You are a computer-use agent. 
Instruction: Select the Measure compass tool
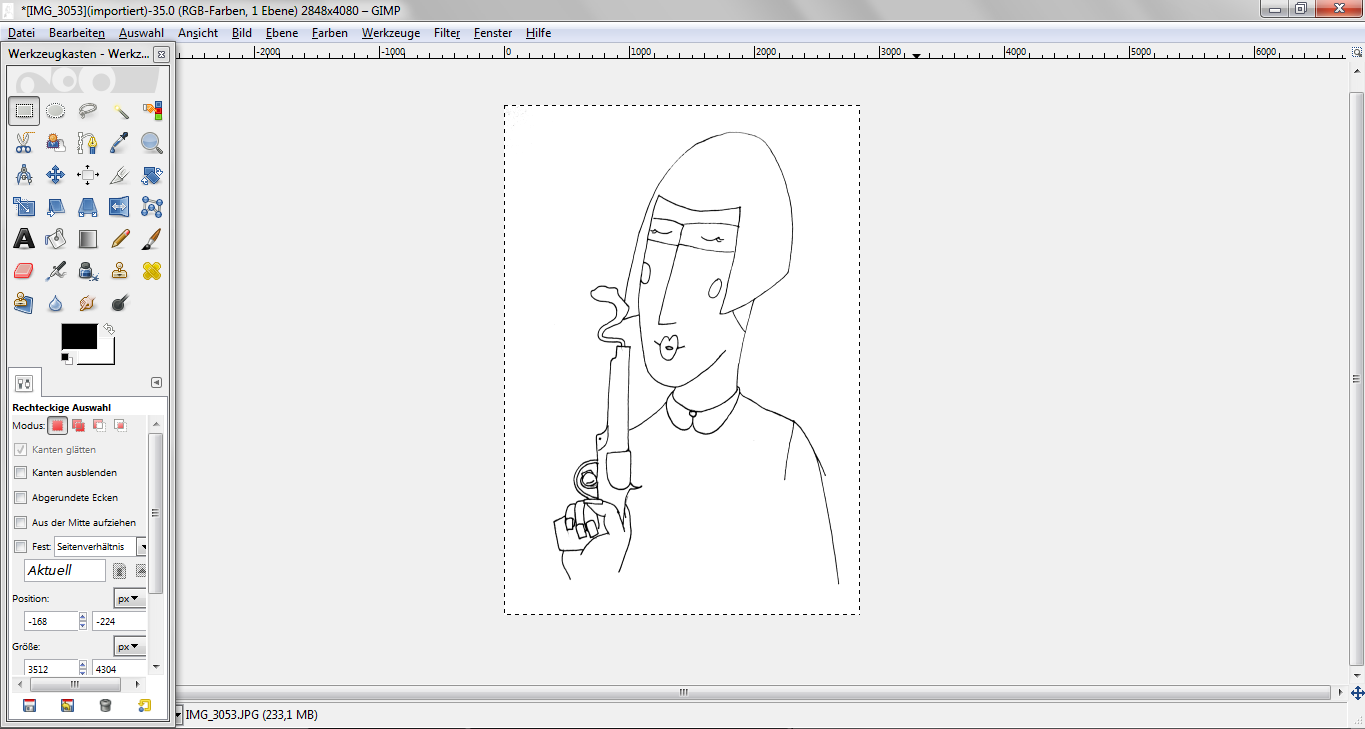24,175
